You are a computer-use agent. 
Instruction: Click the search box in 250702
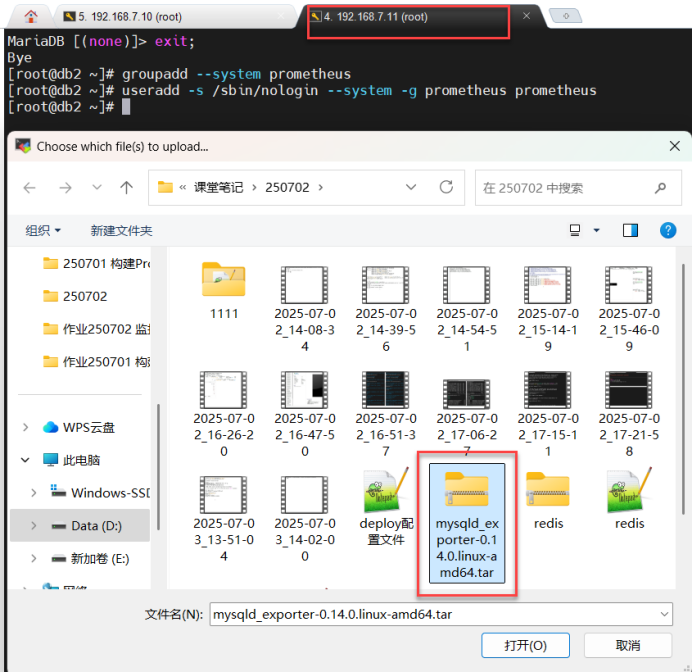pyautogui.click(x=565, y=188)
